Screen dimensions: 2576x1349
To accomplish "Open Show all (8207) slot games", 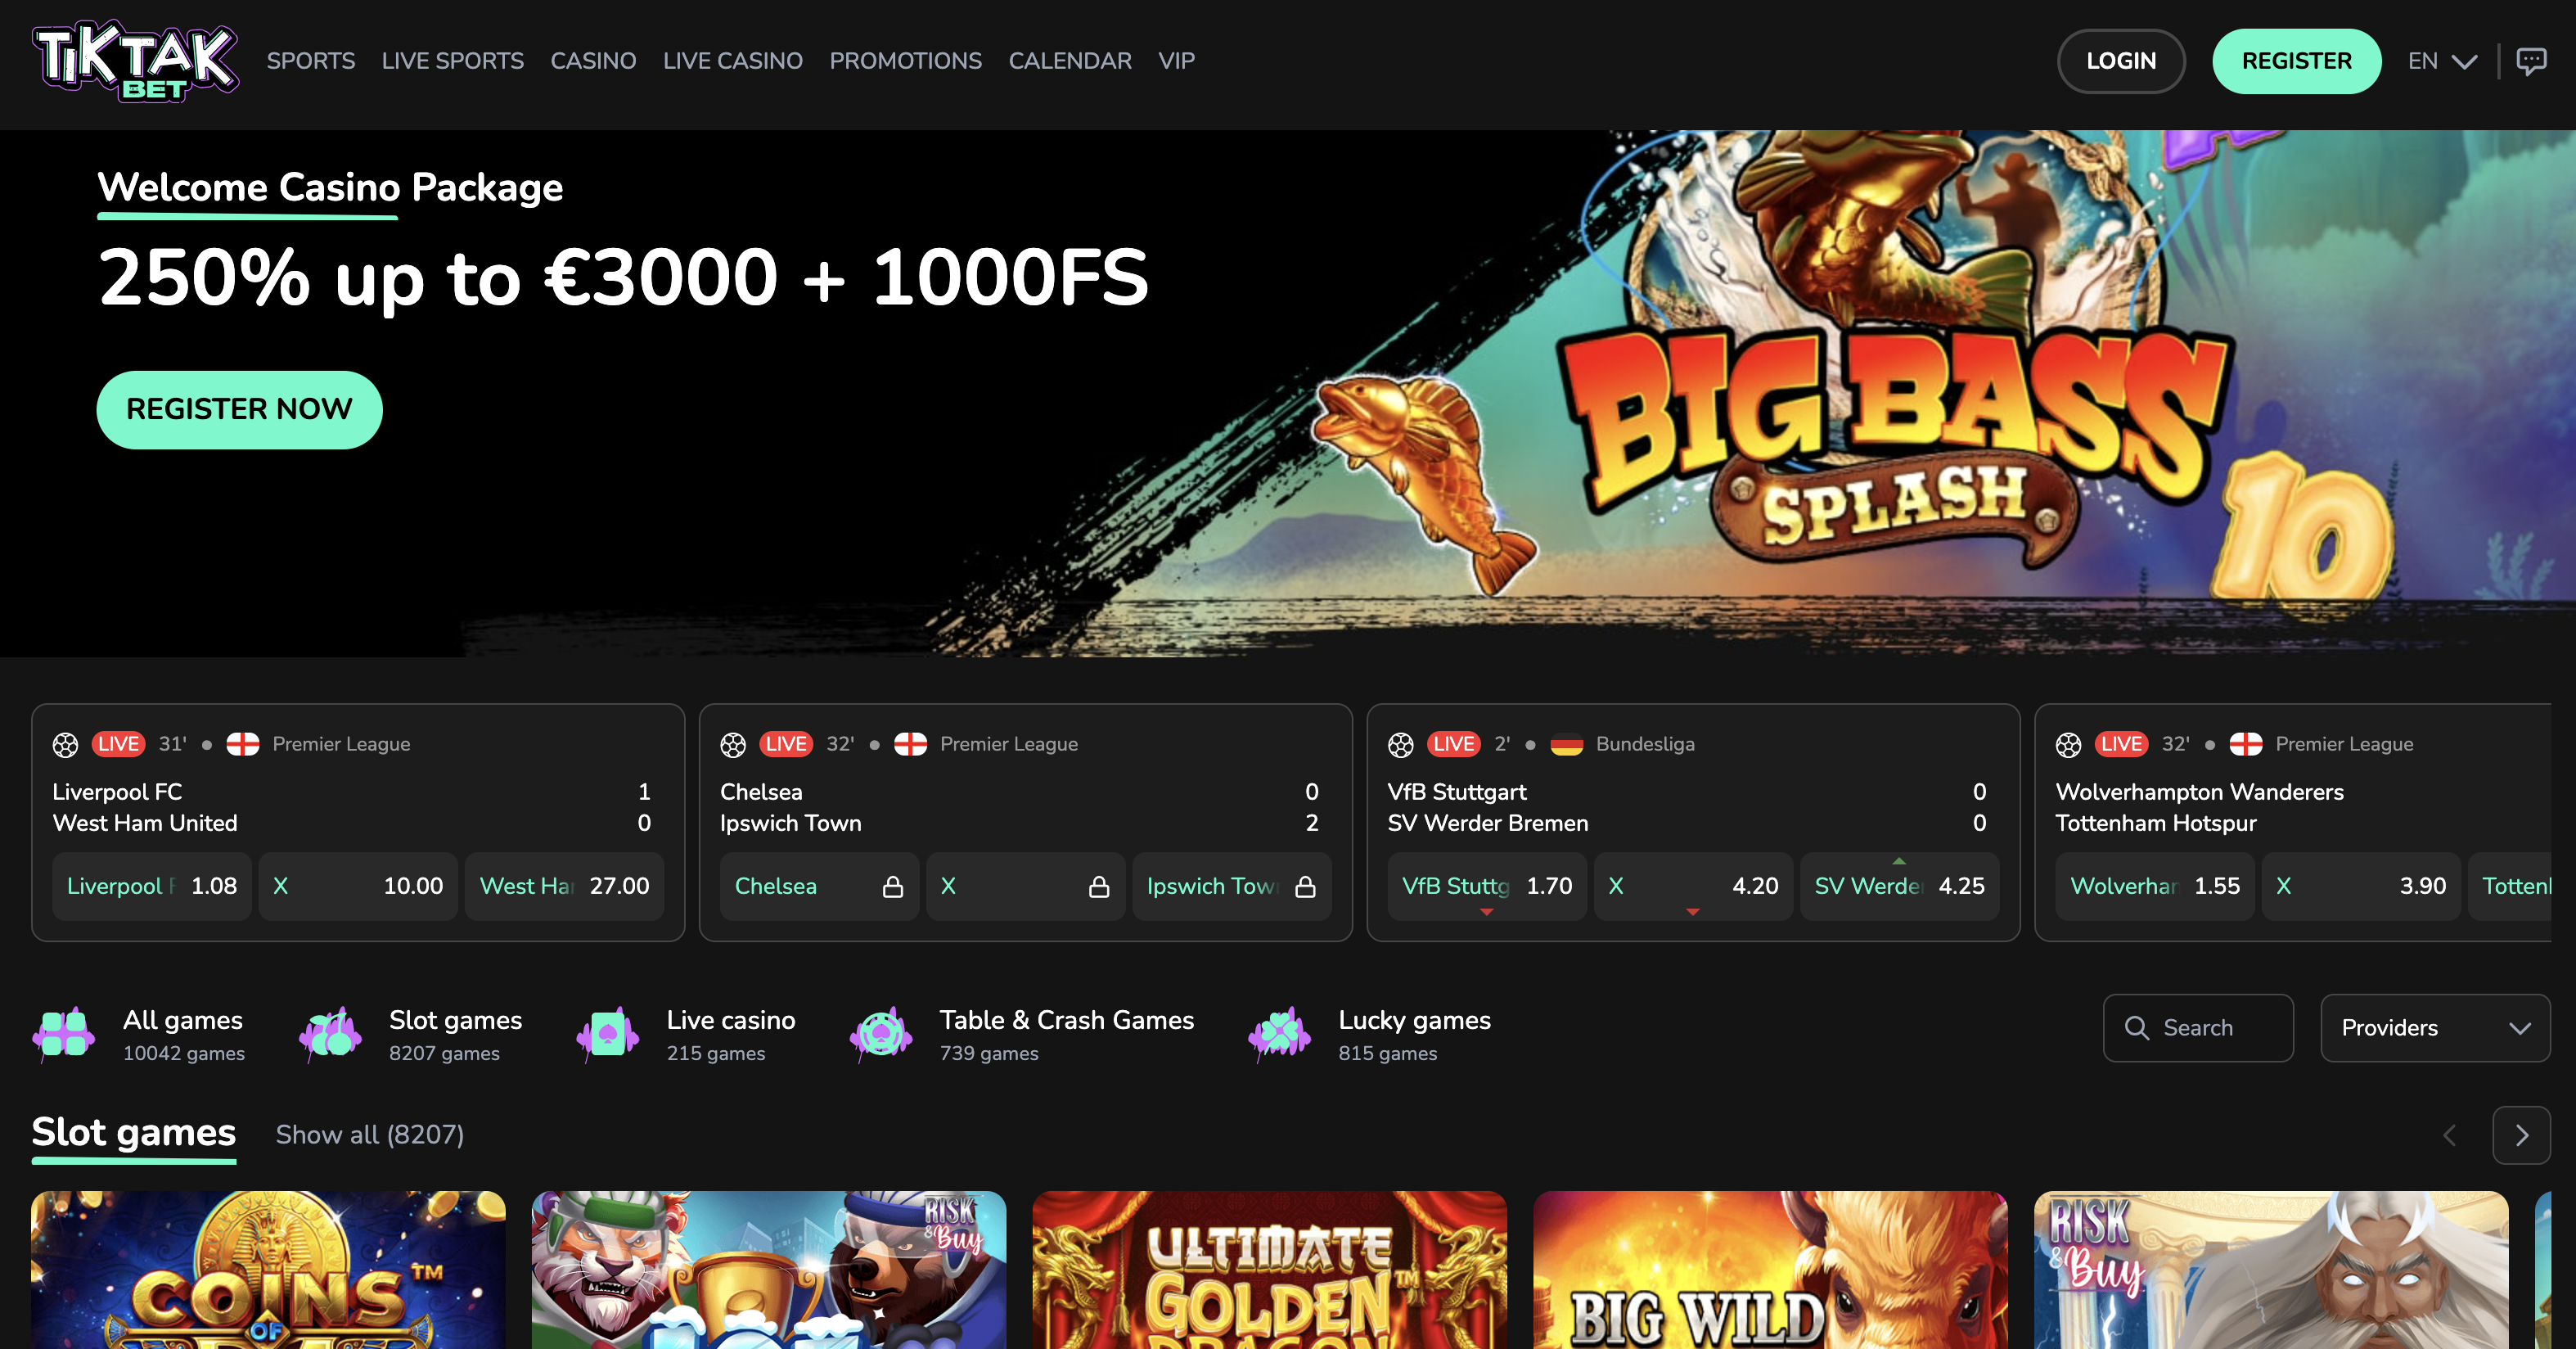I will pos(370,1135).
